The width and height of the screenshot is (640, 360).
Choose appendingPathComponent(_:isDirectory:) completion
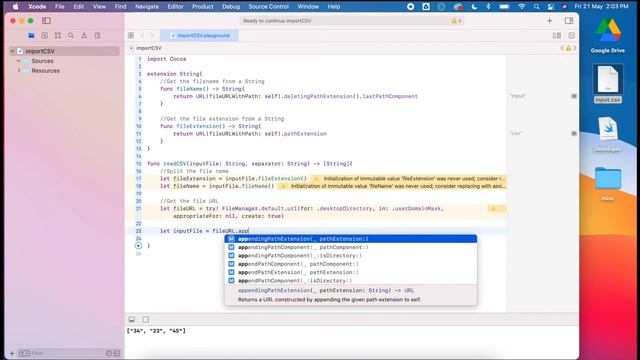[351, 256]
